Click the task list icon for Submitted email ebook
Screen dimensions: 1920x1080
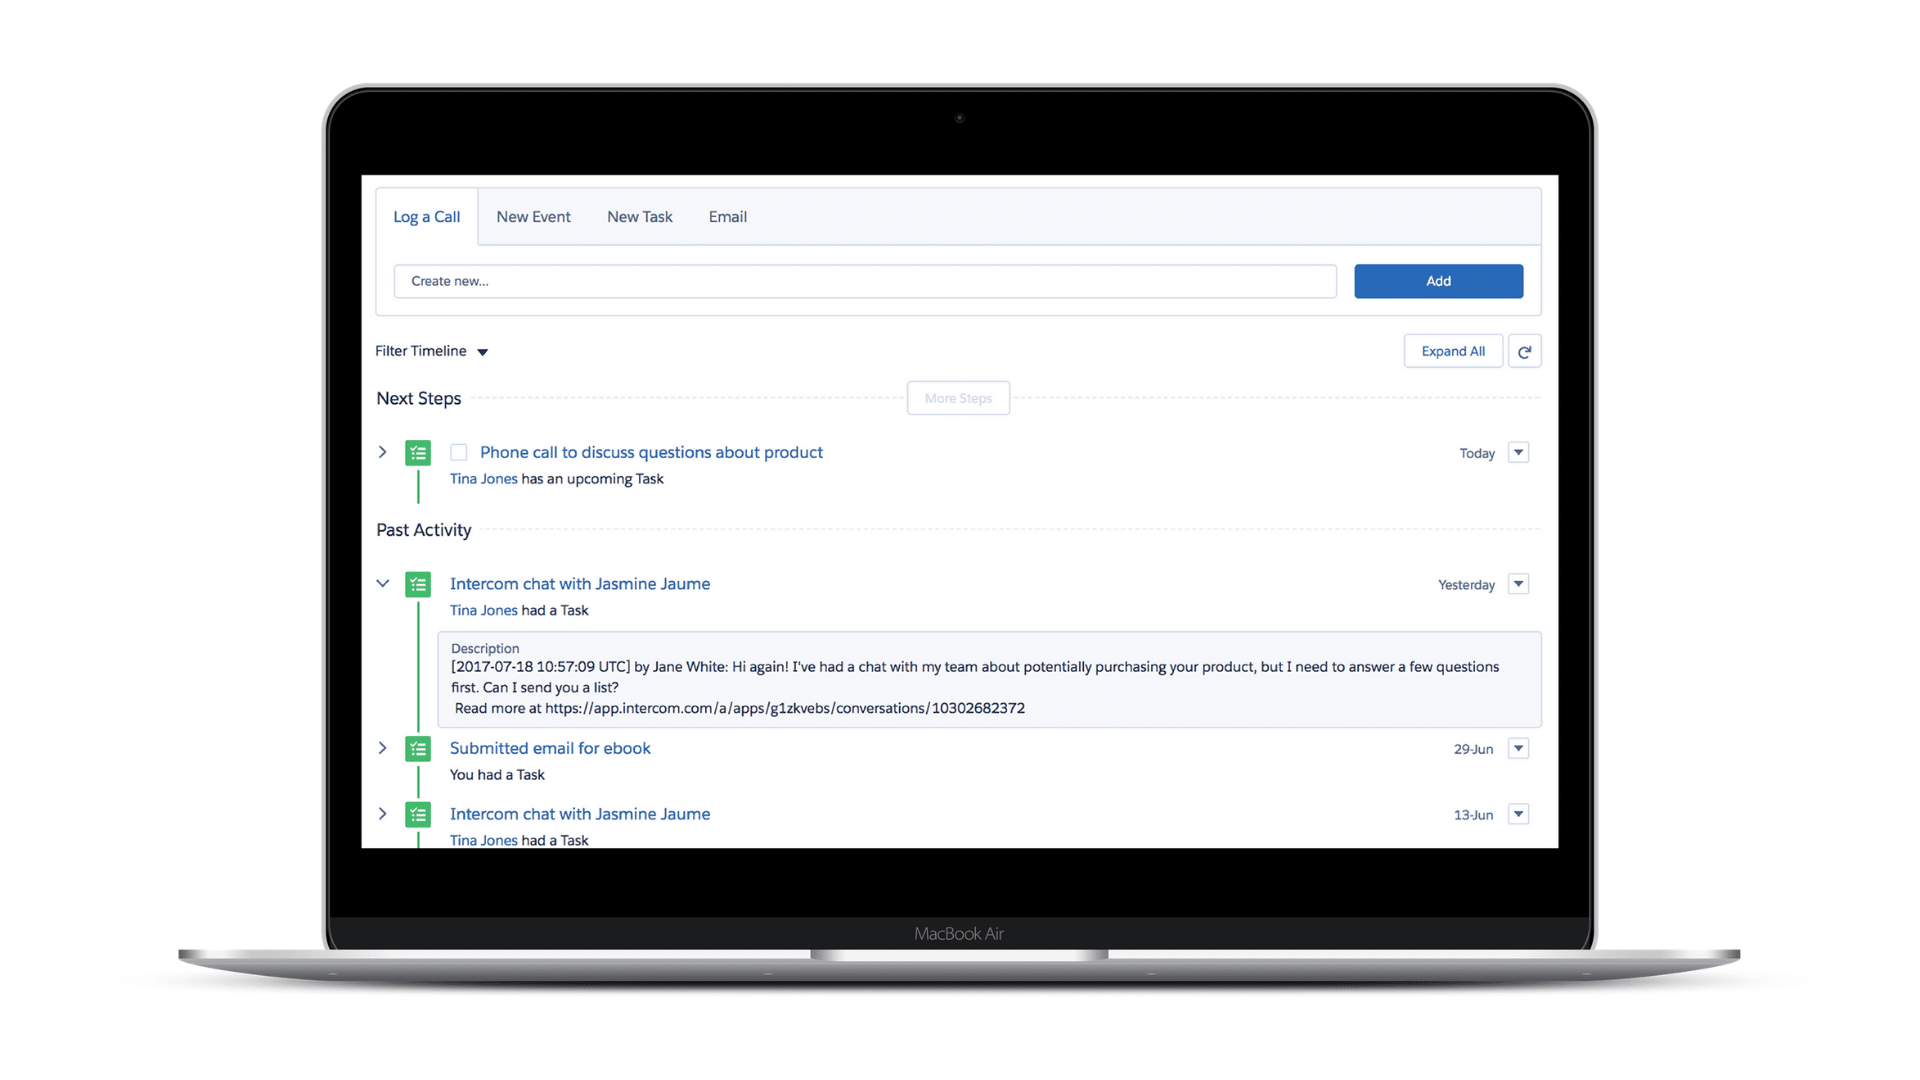point(417,748)
